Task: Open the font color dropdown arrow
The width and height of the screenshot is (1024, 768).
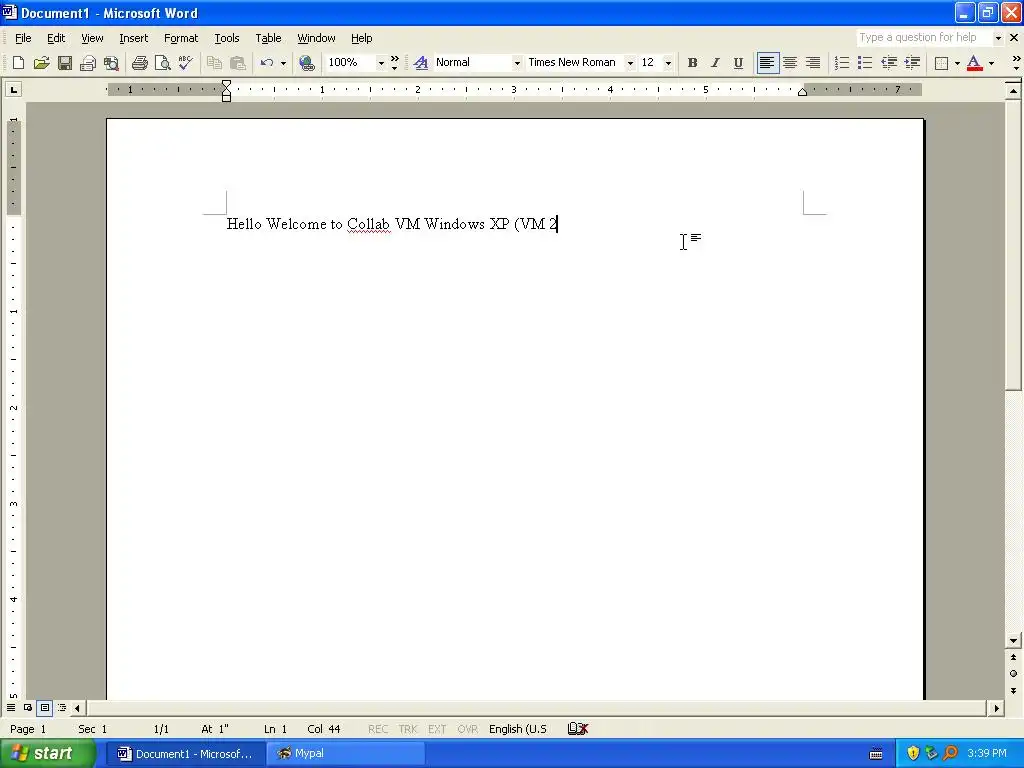Action: click(x=991, y=63)
